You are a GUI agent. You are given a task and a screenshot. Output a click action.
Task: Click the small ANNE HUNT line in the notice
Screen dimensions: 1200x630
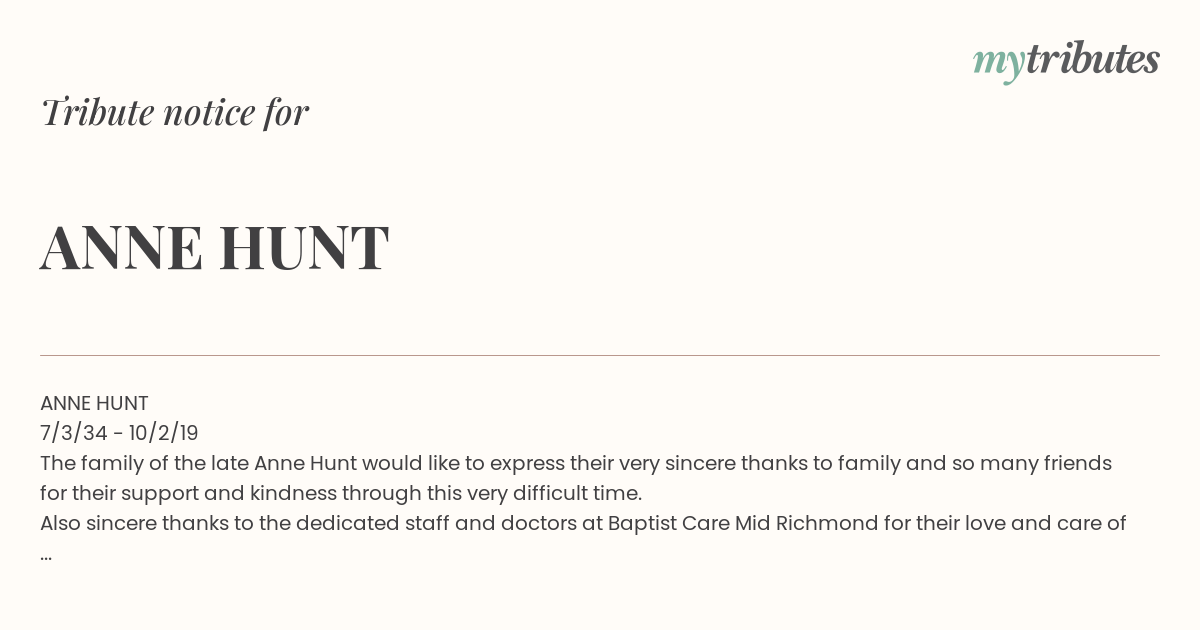click(94, 403)
